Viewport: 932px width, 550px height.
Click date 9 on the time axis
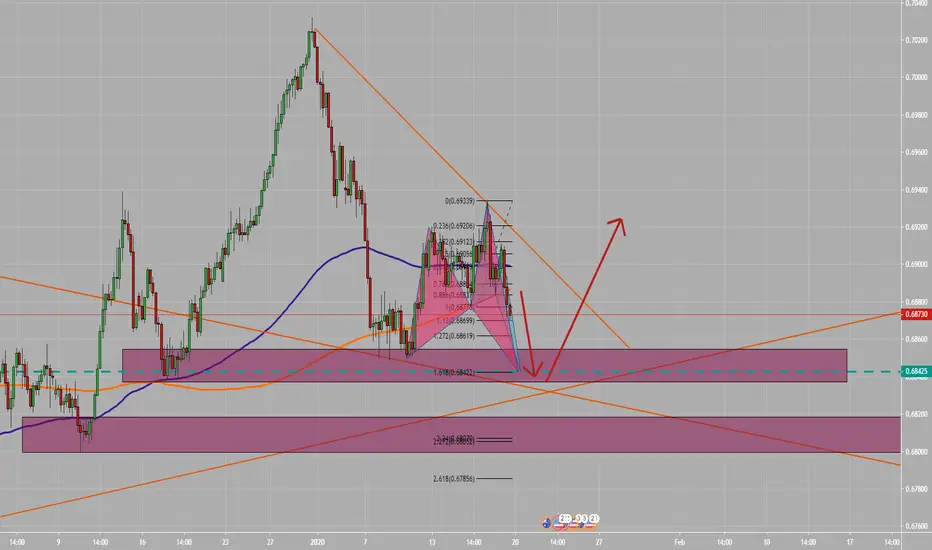tap(58, 542)
